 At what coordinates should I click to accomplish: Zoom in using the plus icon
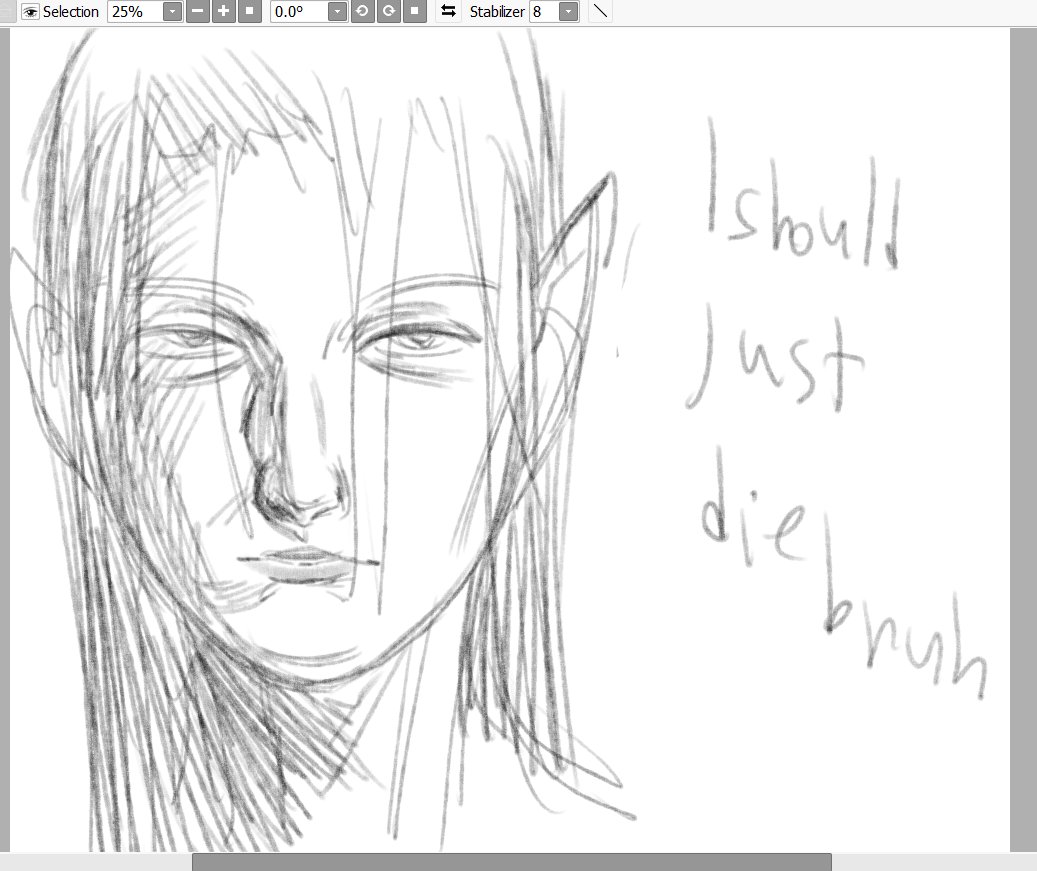pyautogui.click(x=222, y=11)
